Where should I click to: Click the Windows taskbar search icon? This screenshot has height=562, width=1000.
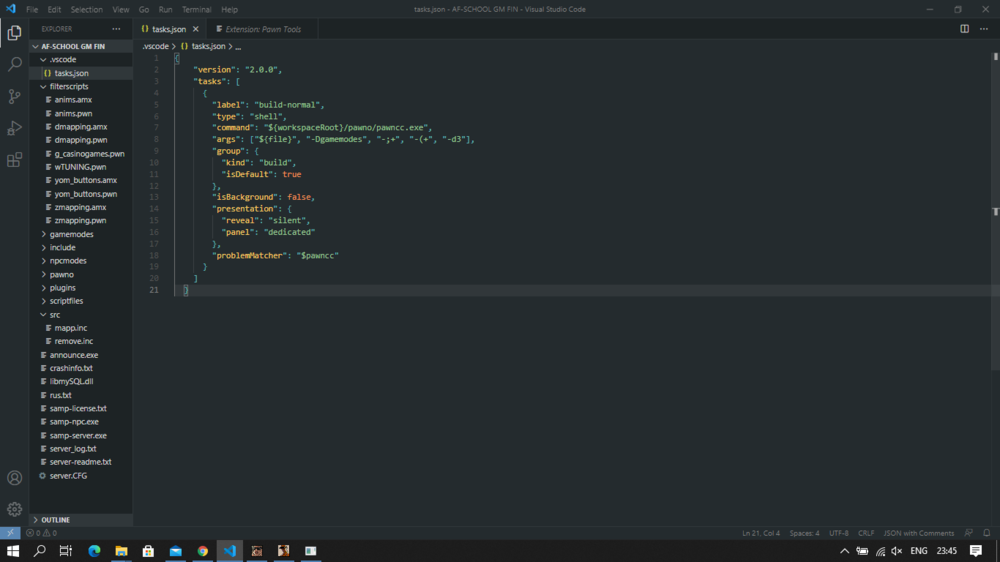coord(40,551)
